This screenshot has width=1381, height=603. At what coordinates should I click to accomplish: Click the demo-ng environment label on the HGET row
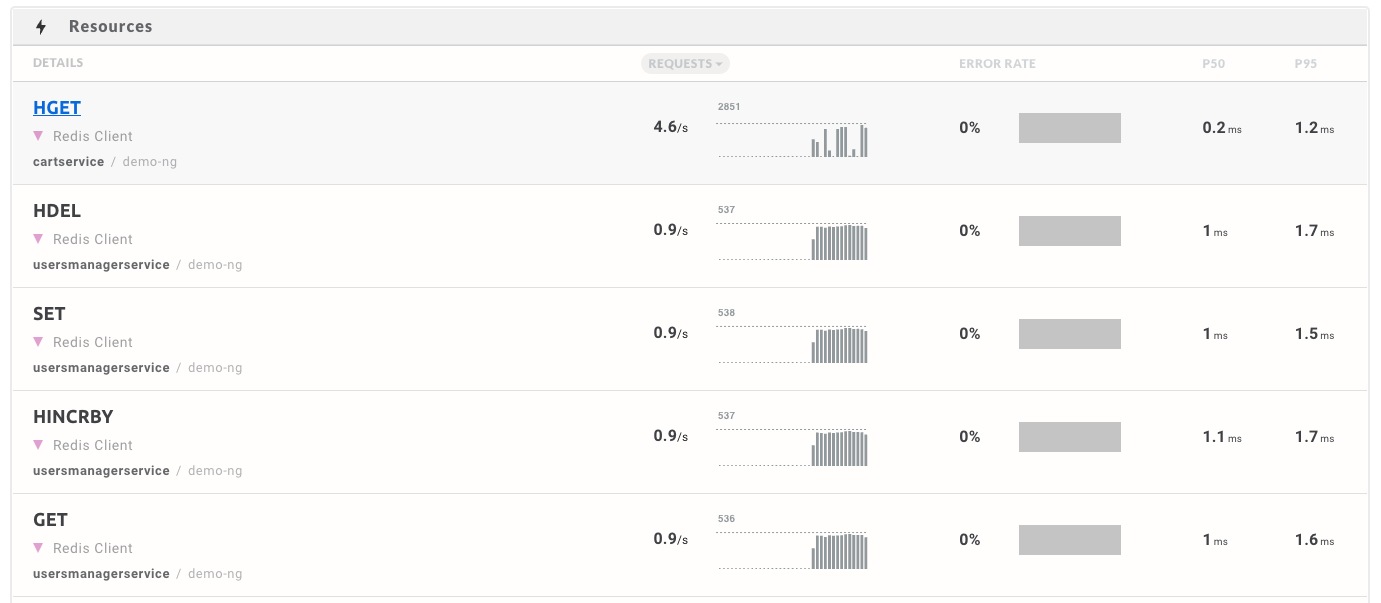click(x=150, y=161)
